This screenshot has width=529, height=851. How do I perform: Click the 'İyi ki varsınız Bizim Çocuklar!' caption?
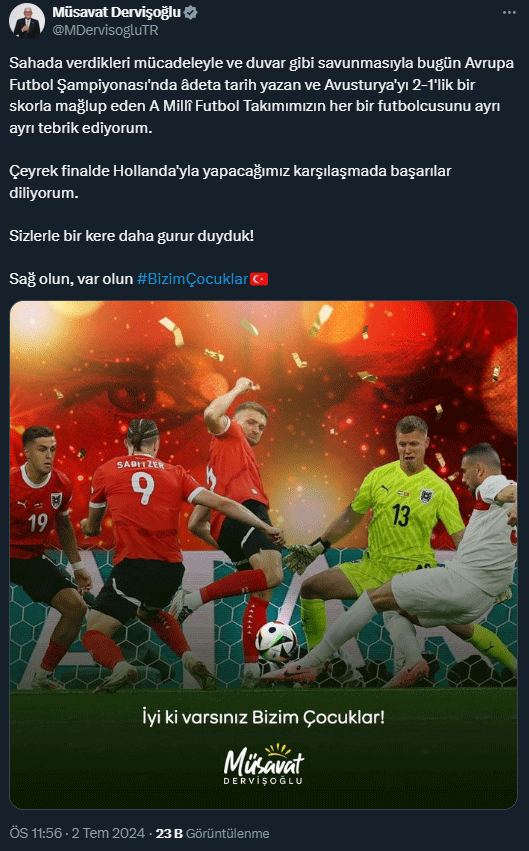pyautogui.click(x=264, y=717)
